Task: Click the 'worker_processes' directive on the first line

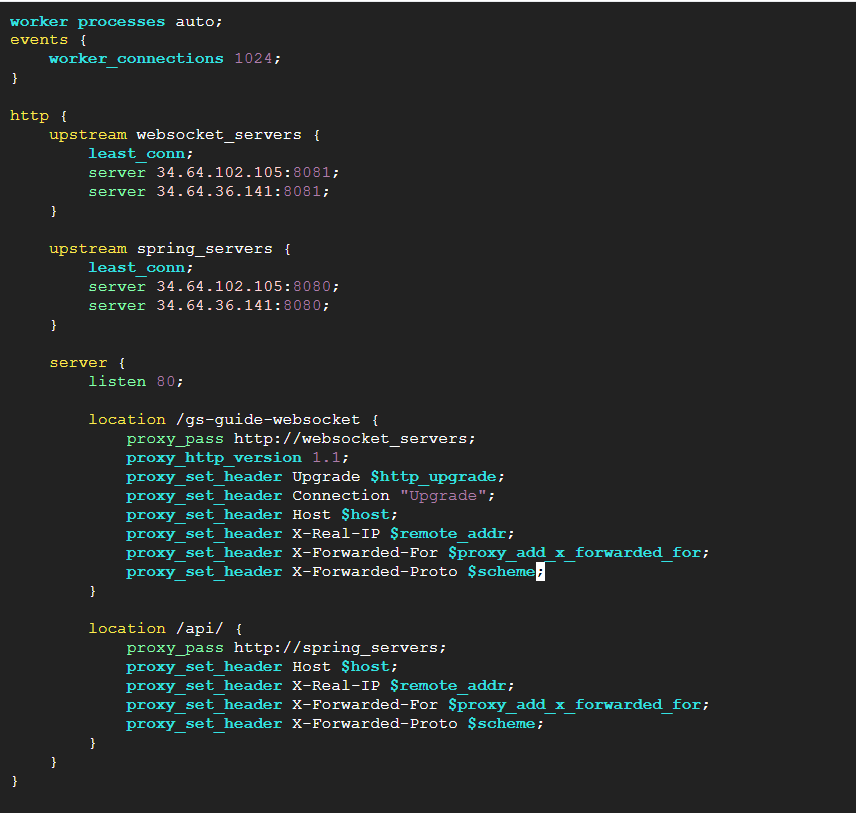Action: pyautogui.click(x=87, y=22)
